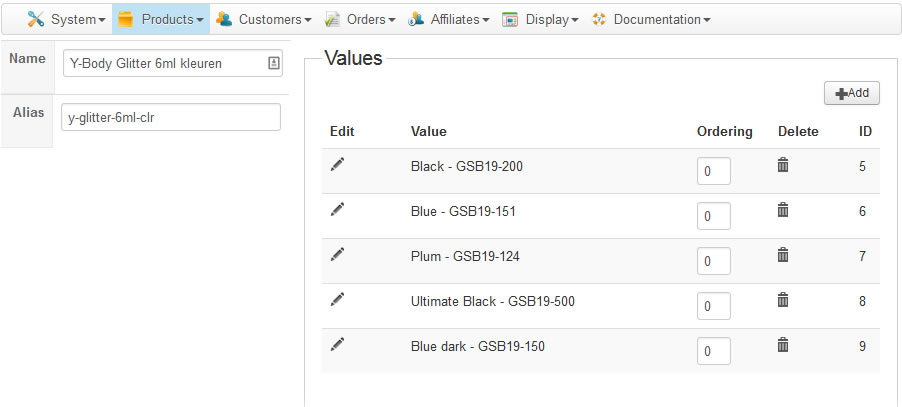Edit the Ultimate Black - GSB19-500 entry

(x=337, y=299)
